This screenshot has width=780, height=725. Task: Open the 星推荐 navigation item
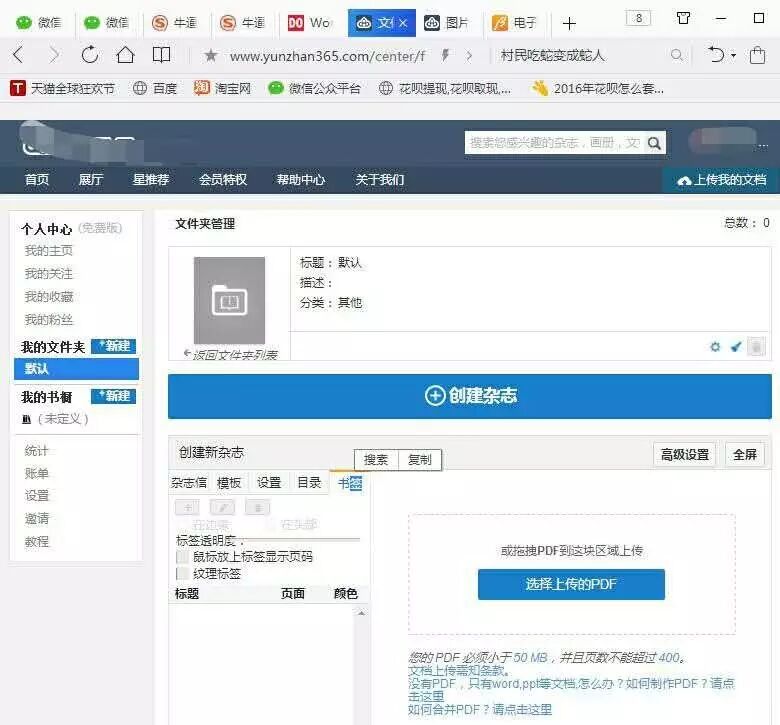[x=151, y=180]
